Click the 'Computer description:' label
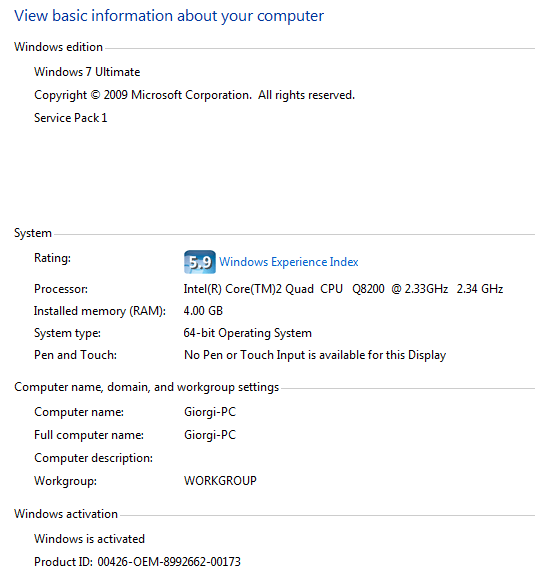This screenshot has width=535, height=577. (93, 459)
